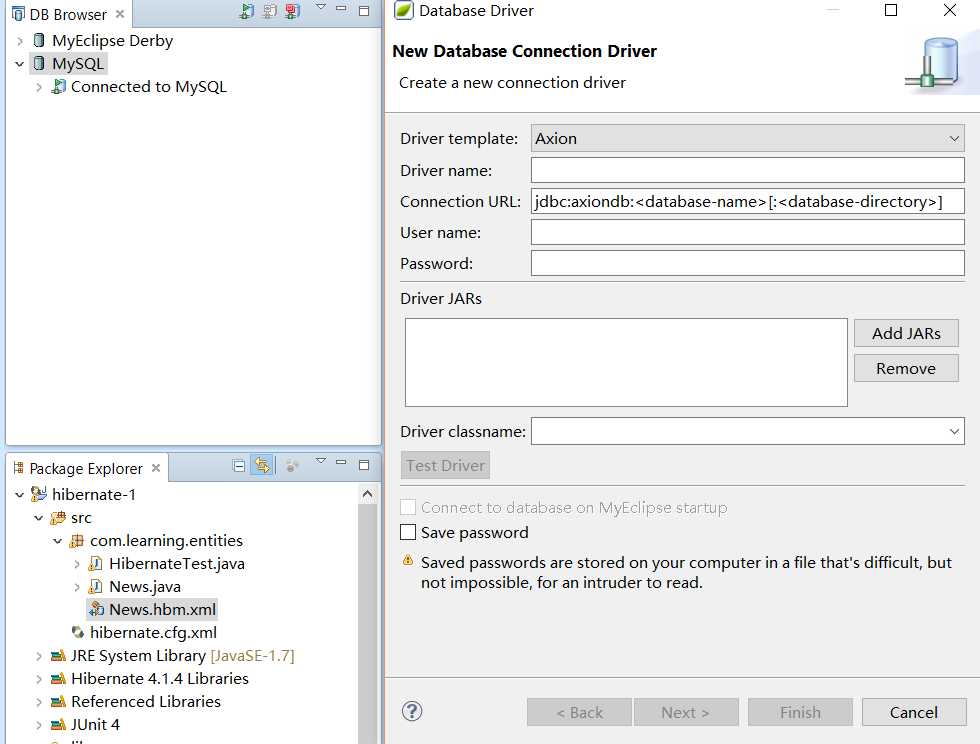This screenshot has height=744, width=980.
Task: Expand JUnit 4 node
Action: tap(39, 725)
